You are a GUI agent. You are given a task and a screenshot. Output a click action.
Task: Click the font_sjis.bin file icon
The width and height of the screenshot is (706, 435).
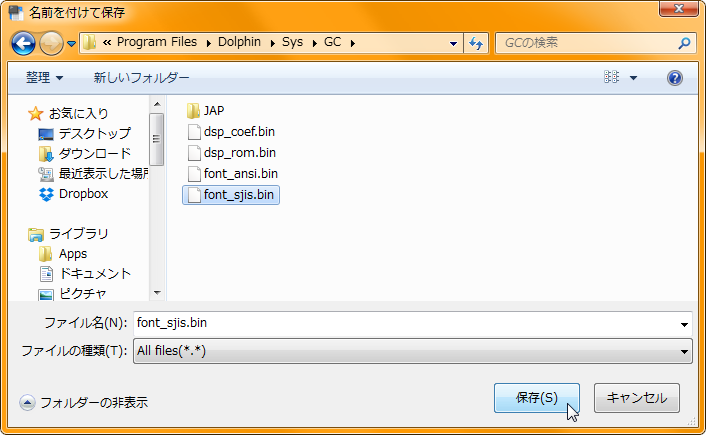click(194, 195)
